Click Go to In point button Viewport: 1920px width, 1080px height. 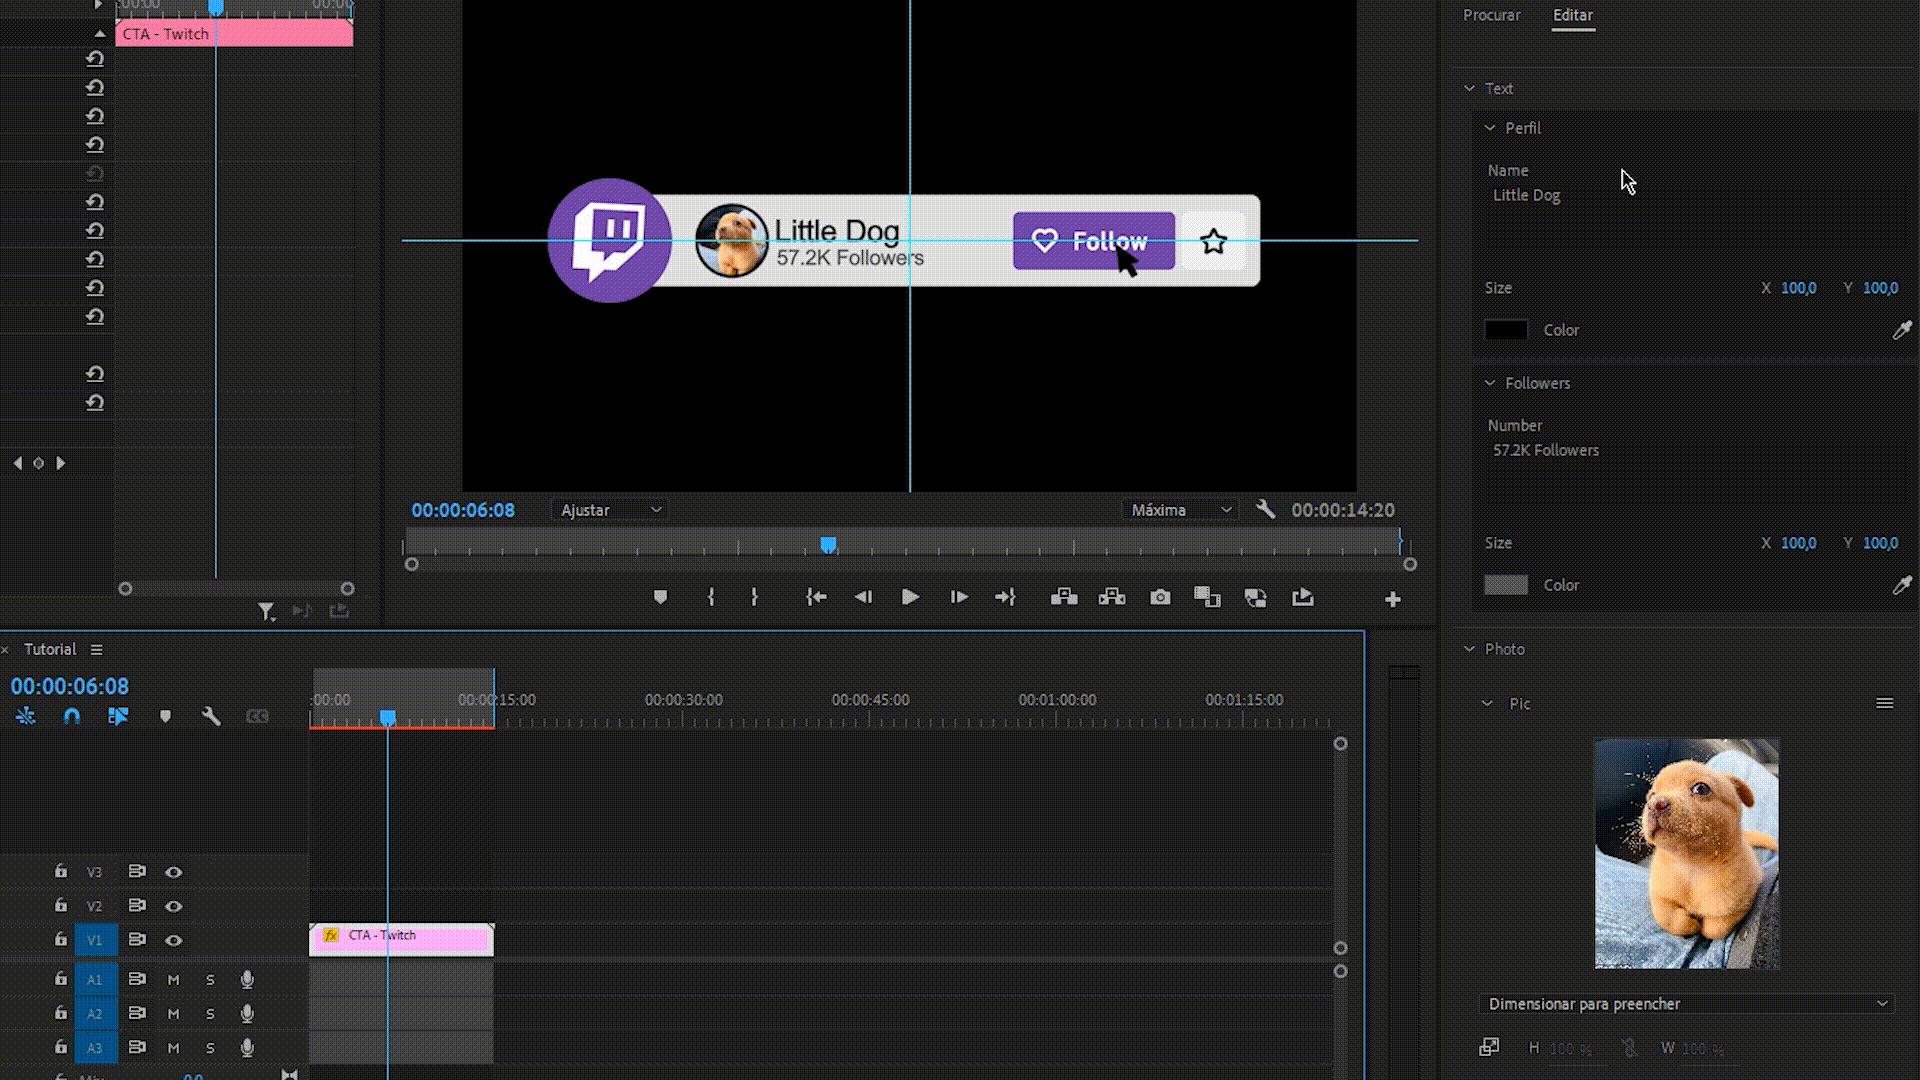pyautogui.click(x=816, y=597)
